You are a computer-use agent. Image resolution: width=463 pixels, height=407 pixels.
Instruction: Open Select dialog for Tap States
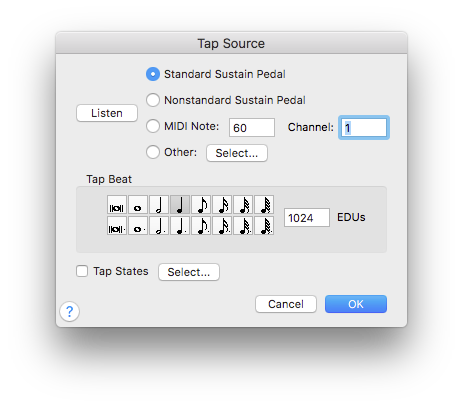[189, 272]
